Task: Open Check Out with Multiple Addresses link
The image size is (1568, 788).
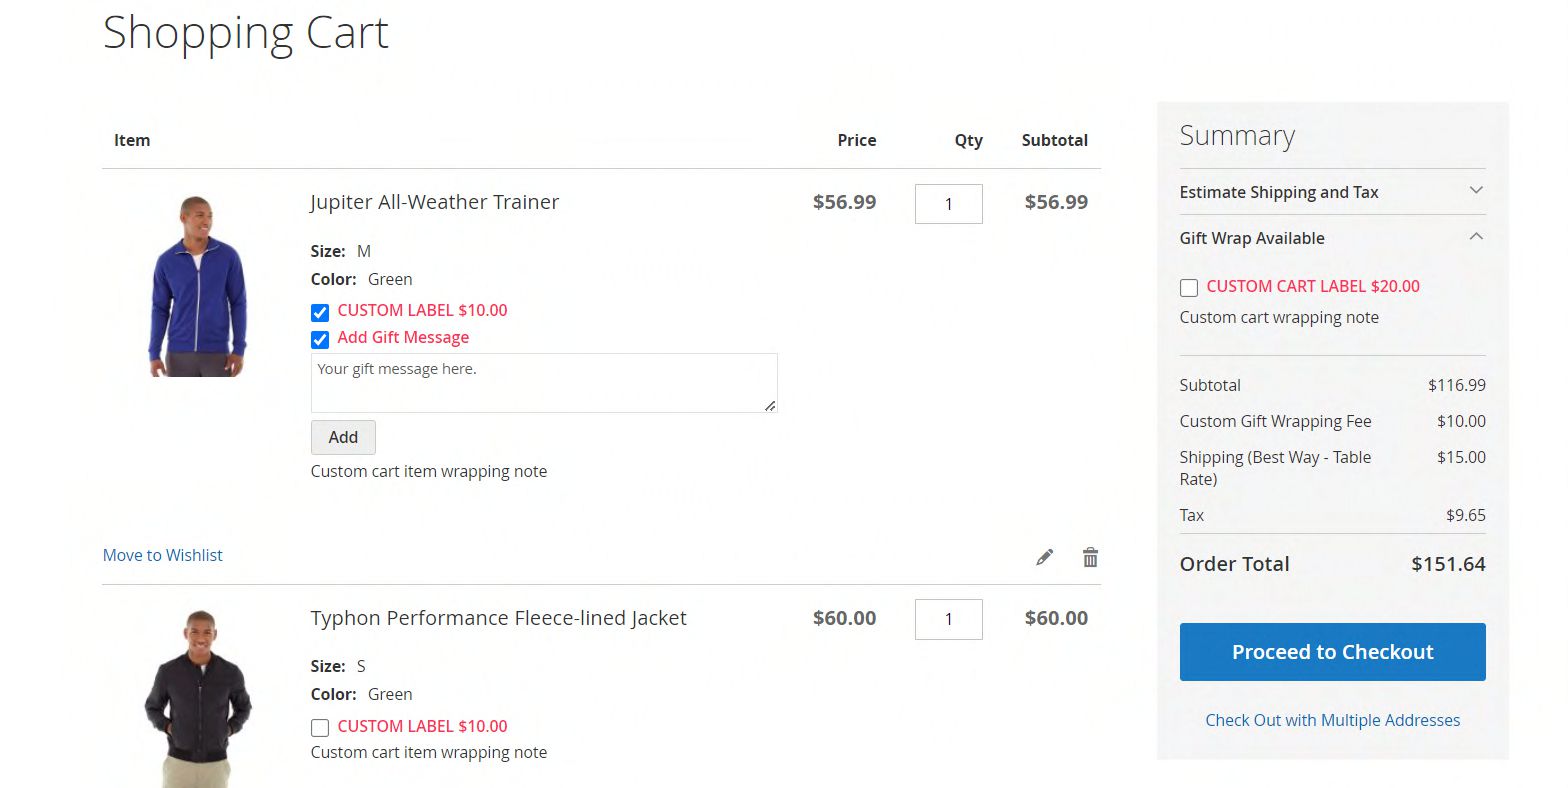Action: [x=1332, y=720]
